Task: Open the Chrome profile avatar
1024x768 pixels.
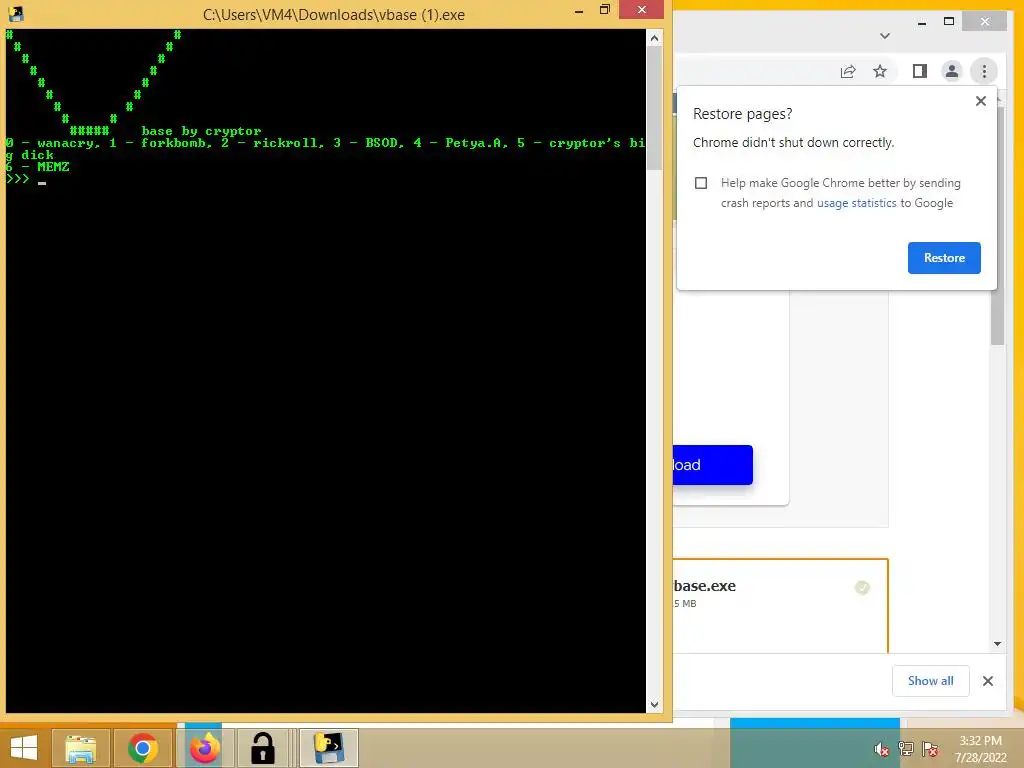Action: 952,71
